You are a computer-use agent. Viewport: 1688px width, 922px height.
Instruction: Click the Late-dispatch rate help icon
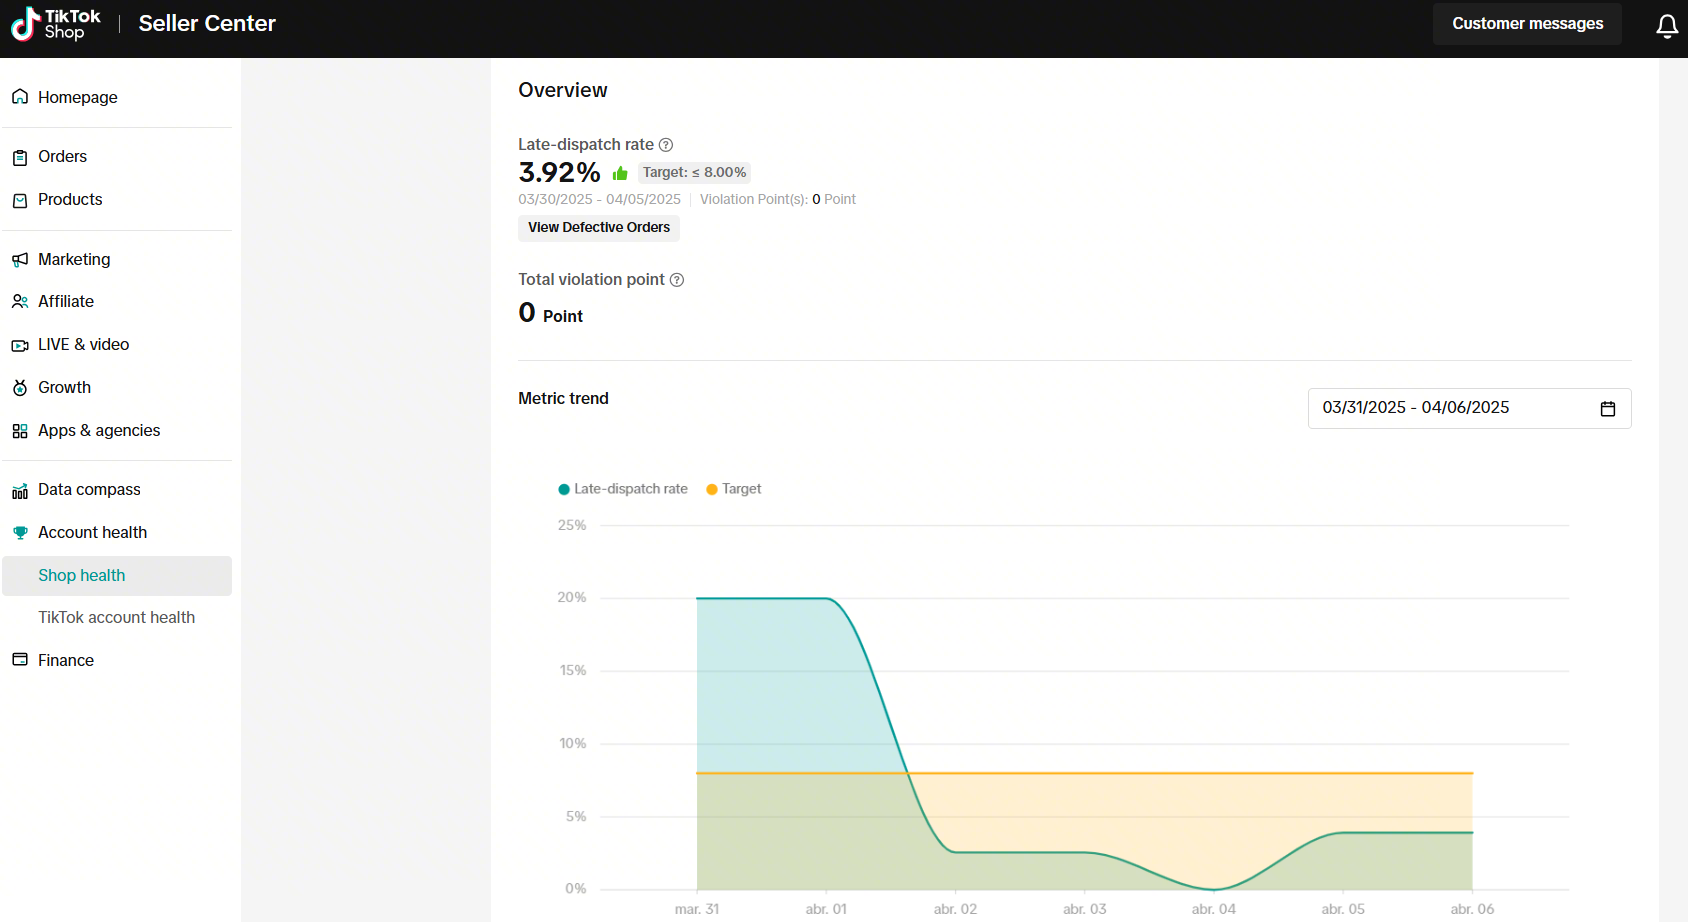(x=666, y=145)
